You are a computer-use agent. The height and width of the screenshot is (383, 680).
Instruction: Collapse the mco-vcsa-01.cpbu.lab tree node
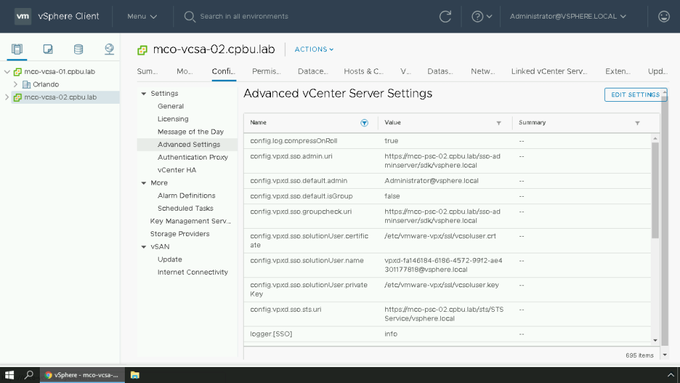7,72
